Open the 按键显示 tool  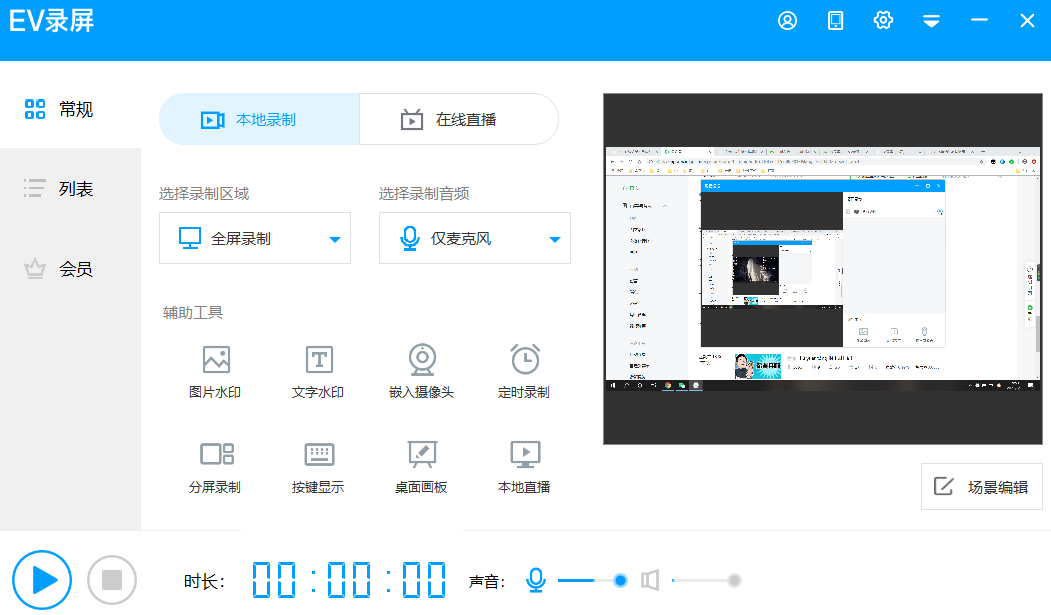click(318, 468)
